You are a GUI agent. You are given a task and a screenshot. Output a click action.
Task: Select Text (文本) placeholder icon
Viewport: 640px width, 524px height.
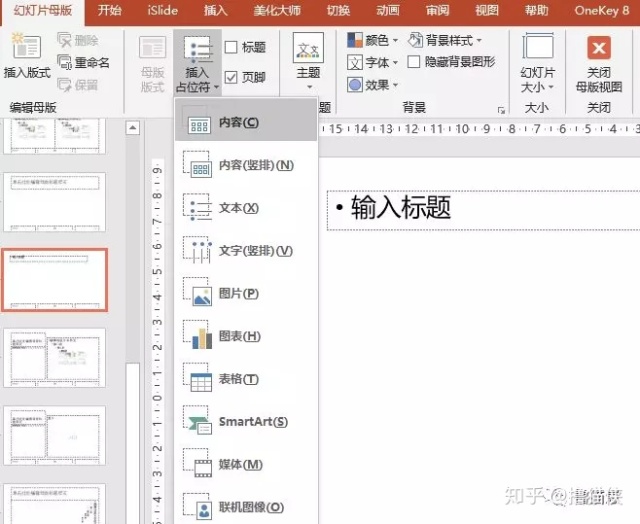(x=197, y=207)
